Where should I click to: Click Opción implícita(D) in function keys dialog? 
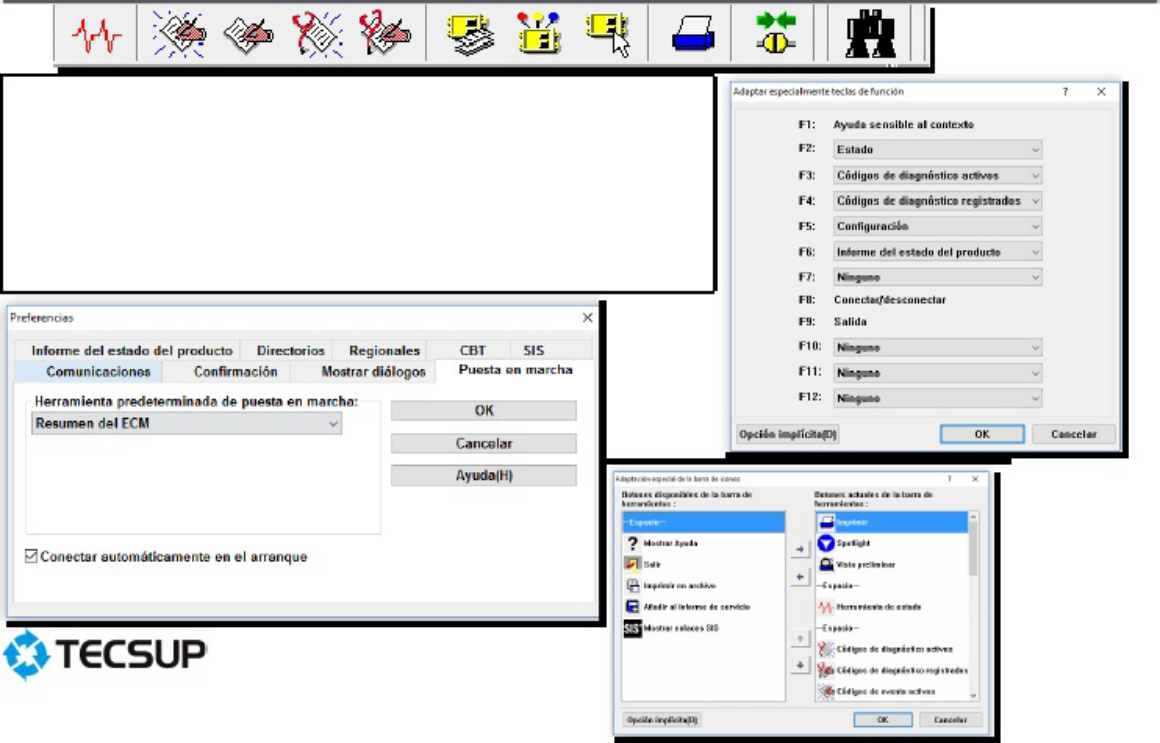(788, 434)
